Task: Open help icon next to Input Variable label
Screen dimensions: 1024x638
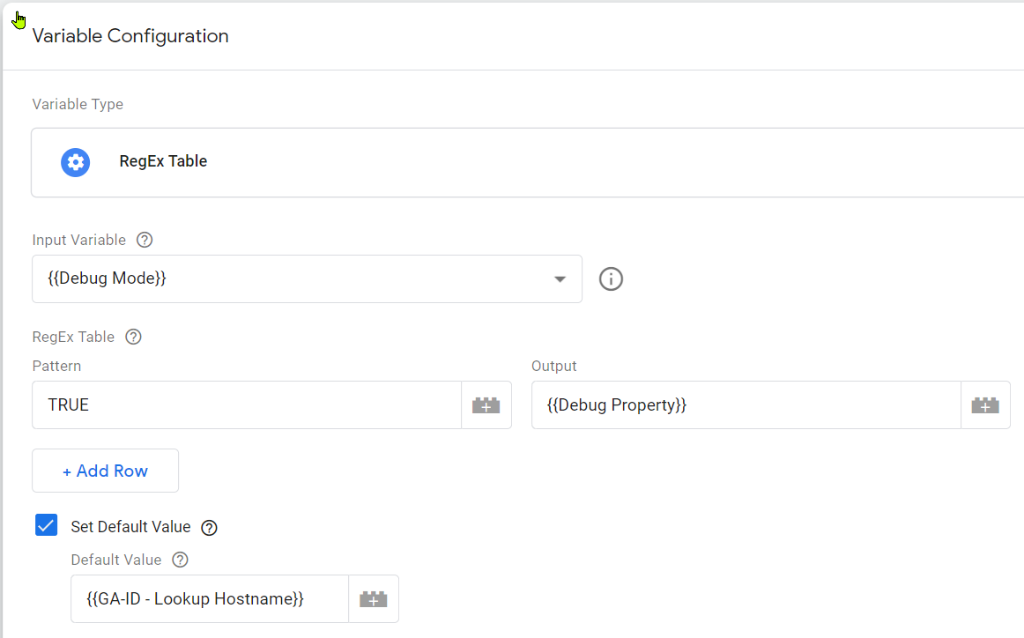Action: [x=145, y=240]
